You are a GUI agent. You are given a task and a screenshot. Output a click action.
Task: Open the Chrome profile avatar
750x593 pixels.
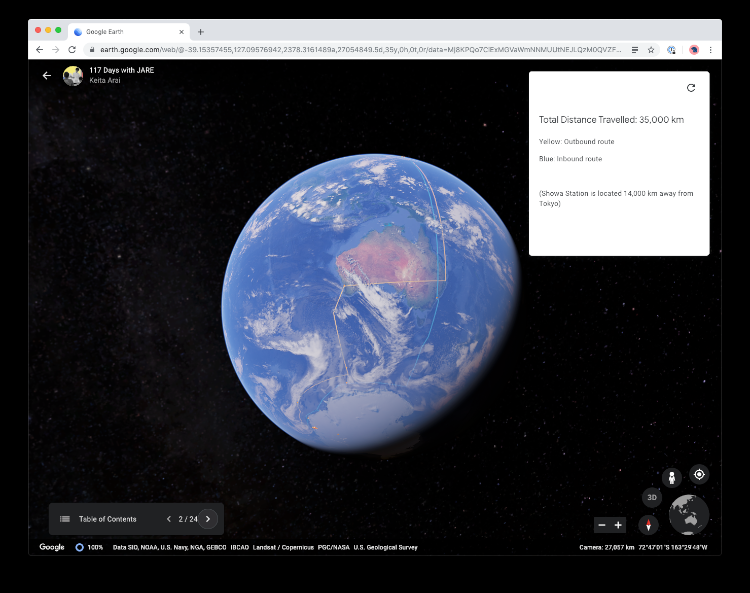click(694, 50)
